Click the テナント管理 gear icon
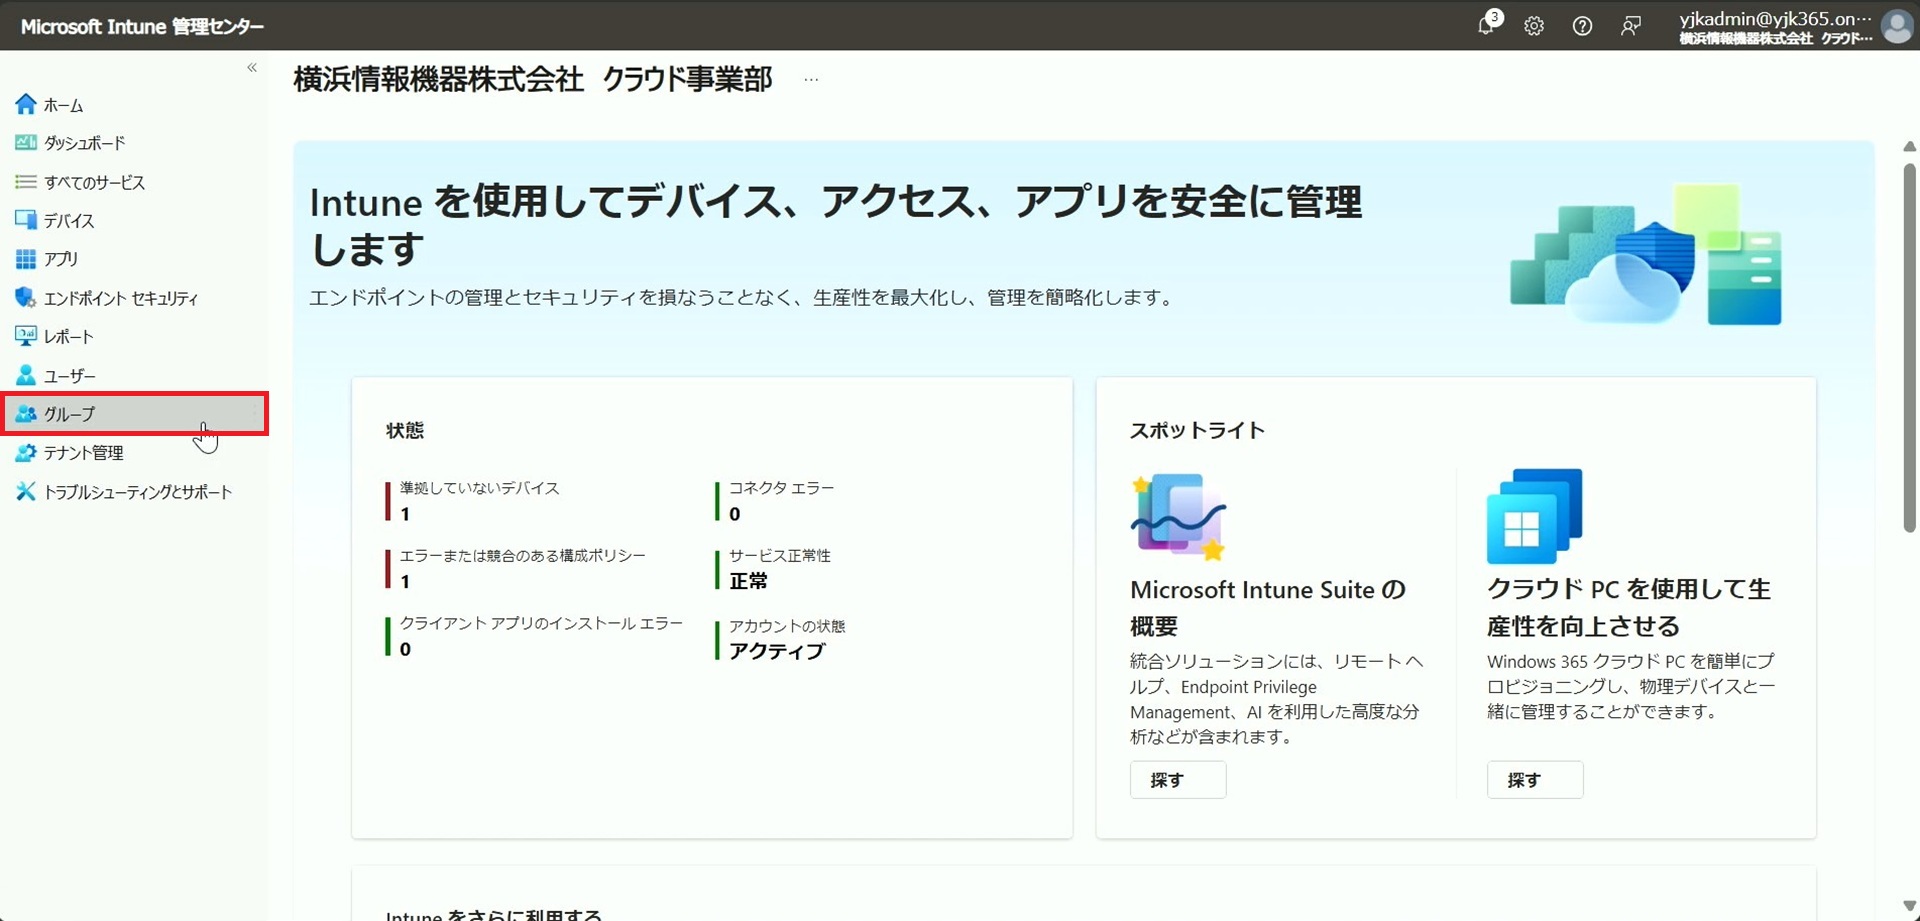This screenshot has height=921, width=1920. (x=26, y=452)
